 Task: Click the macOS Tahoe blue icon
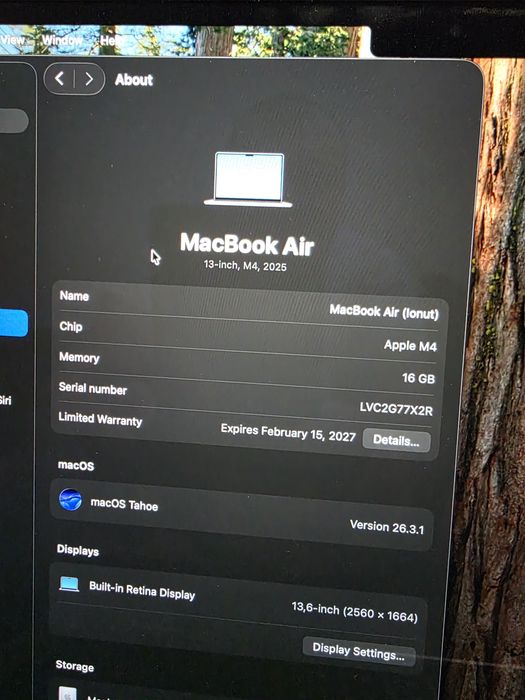[71, 500]
